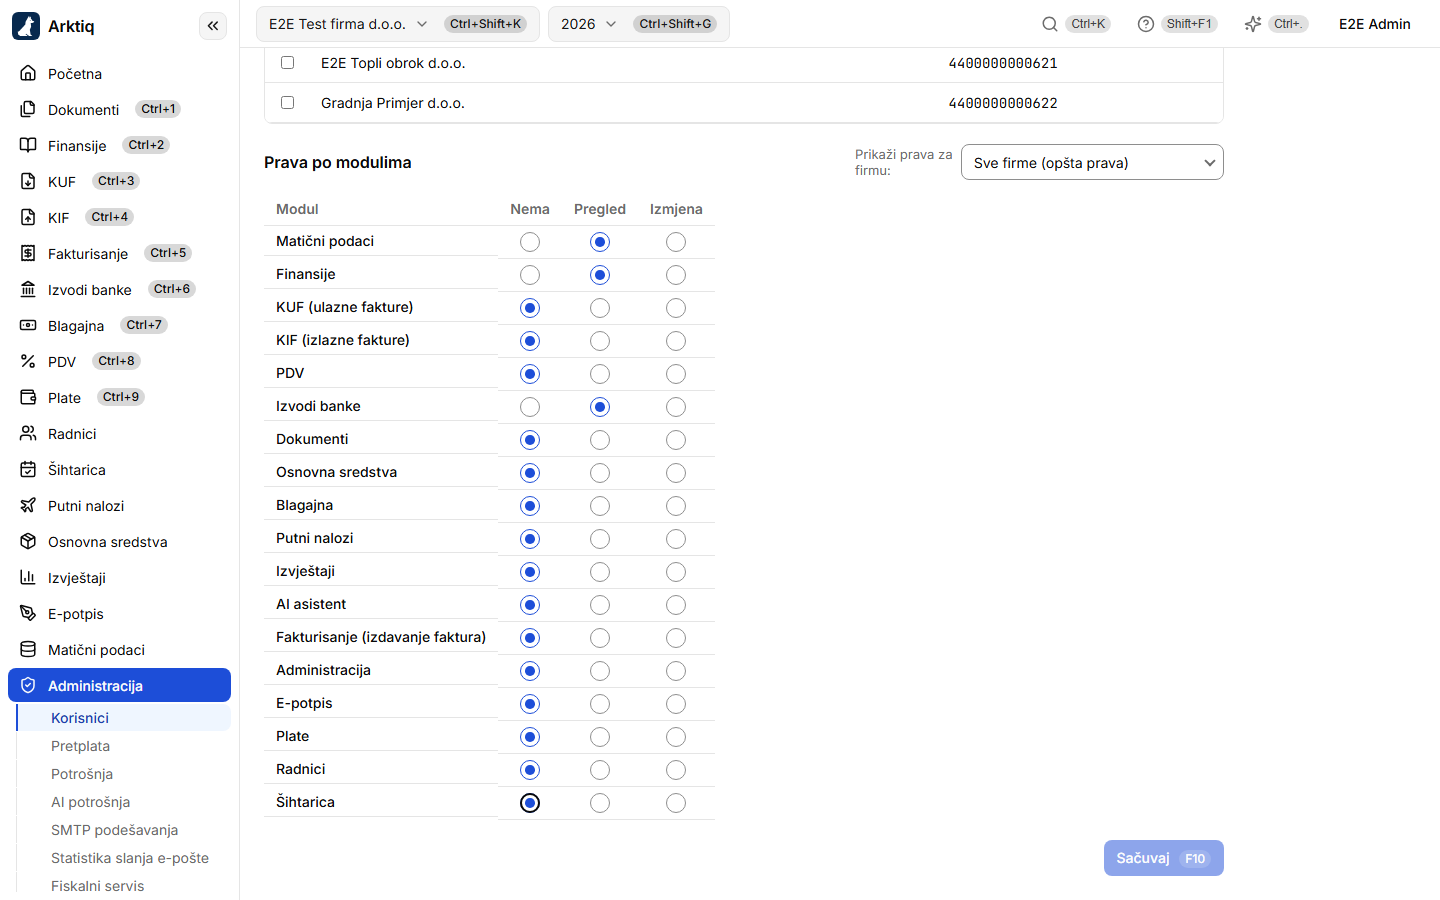Click the Fakturisanje invoice icon
The image size is (1440, 900).
(28, 254)
